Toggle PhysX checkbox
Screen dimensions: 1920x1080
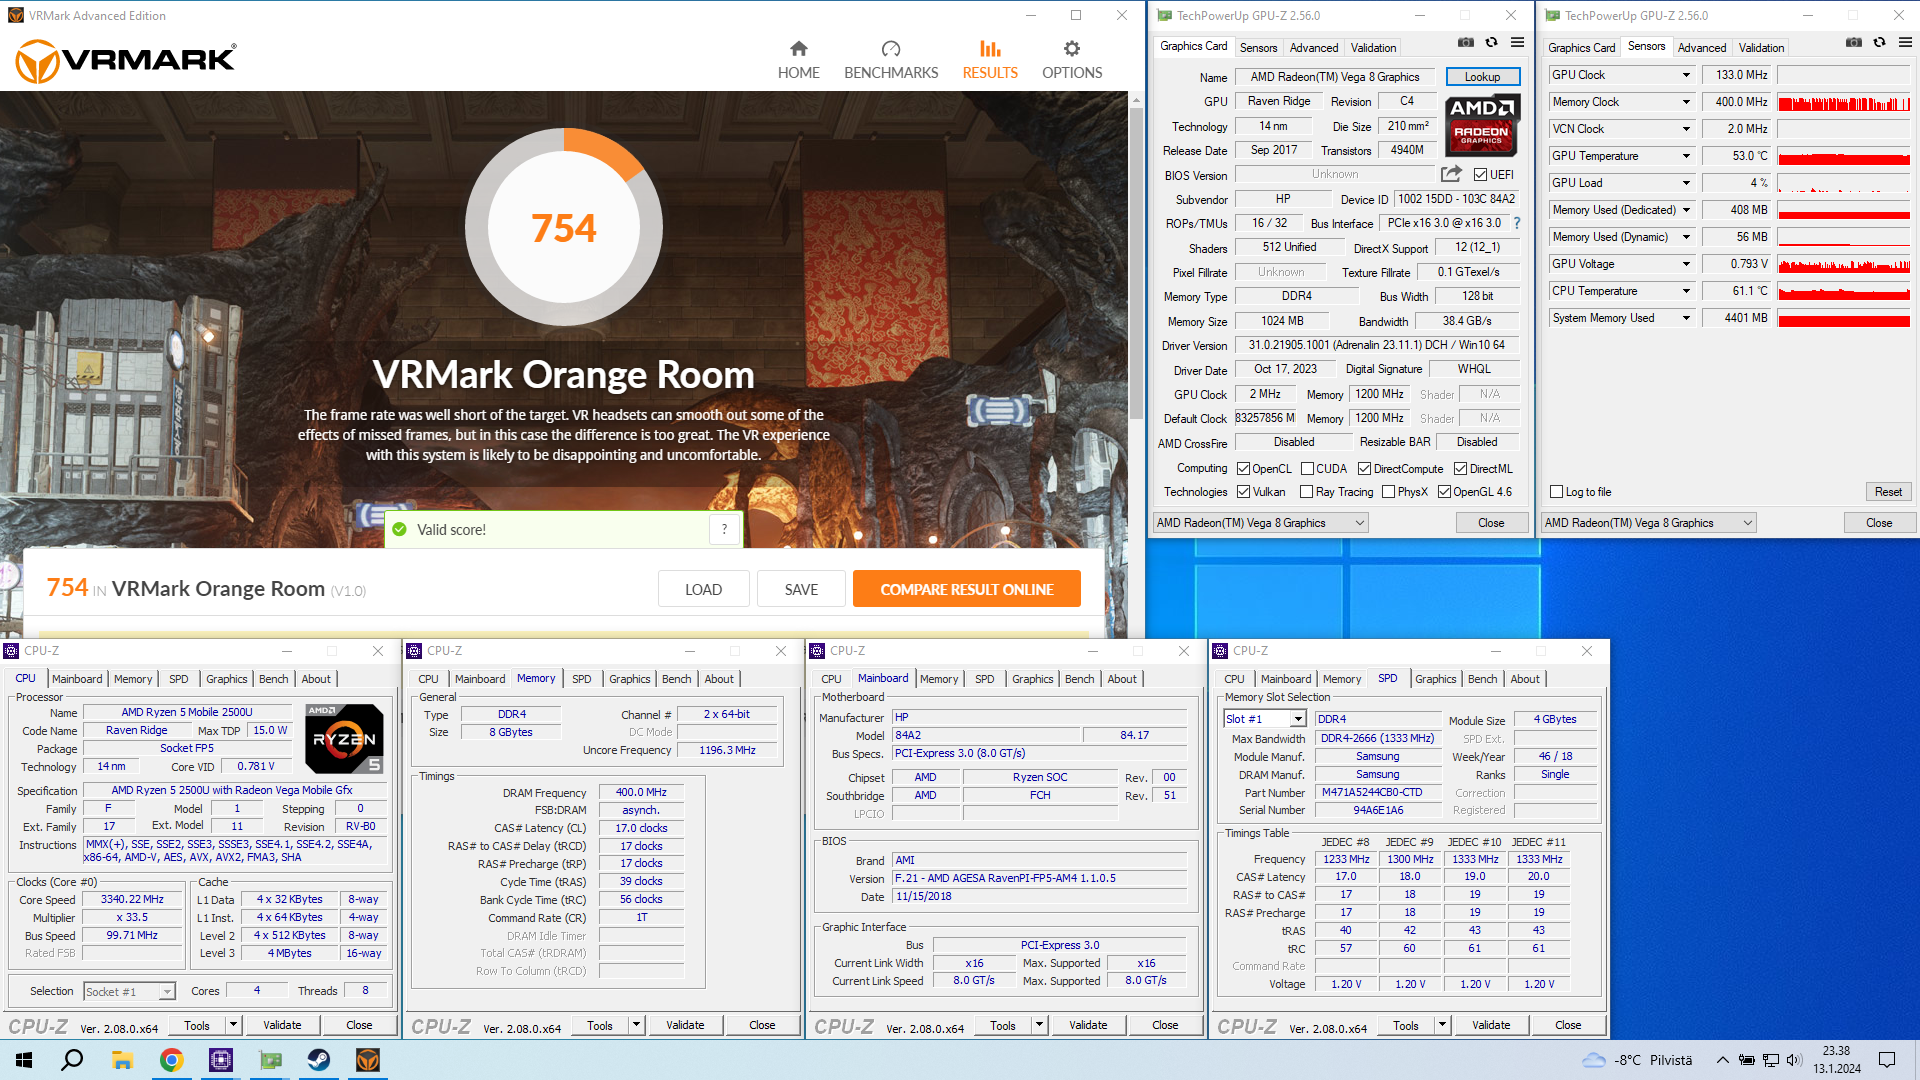pyautogui.click(x=1388, y=491)
